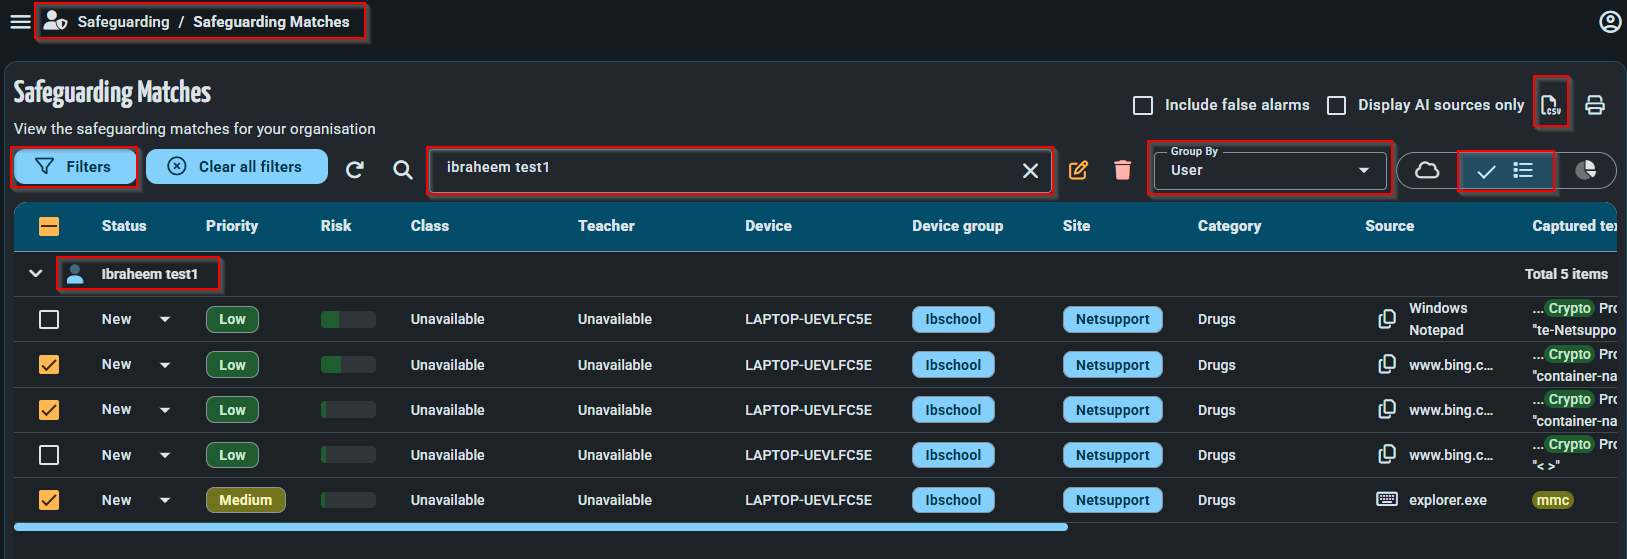
Task: Click the red trash delete icon
Action: point(1122,170)
